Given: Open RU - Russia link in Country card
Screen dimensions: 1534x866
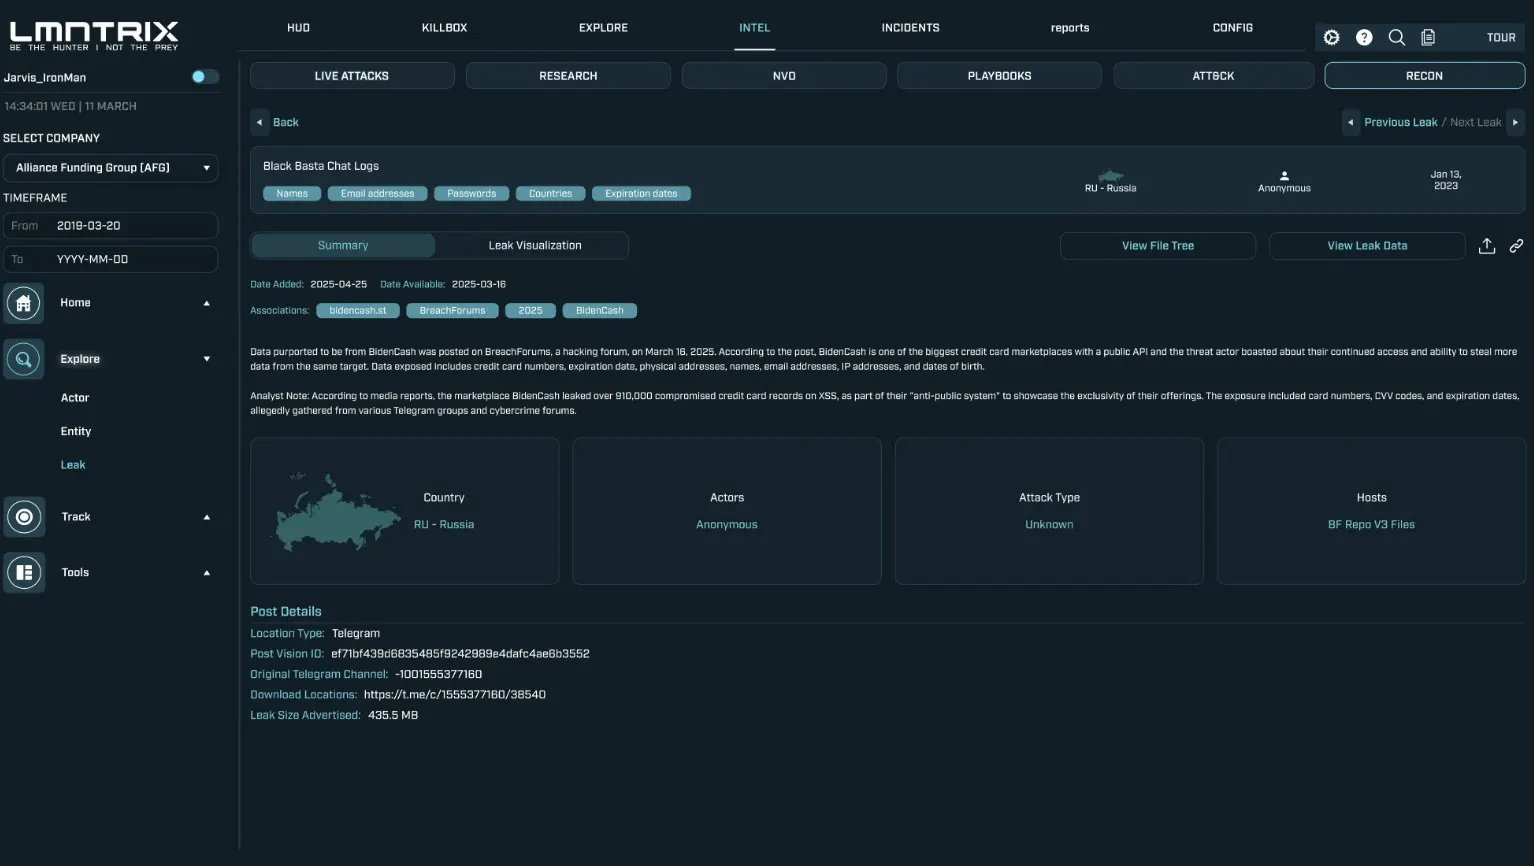Looking at the screenshot, I should [x=444, y=525].
